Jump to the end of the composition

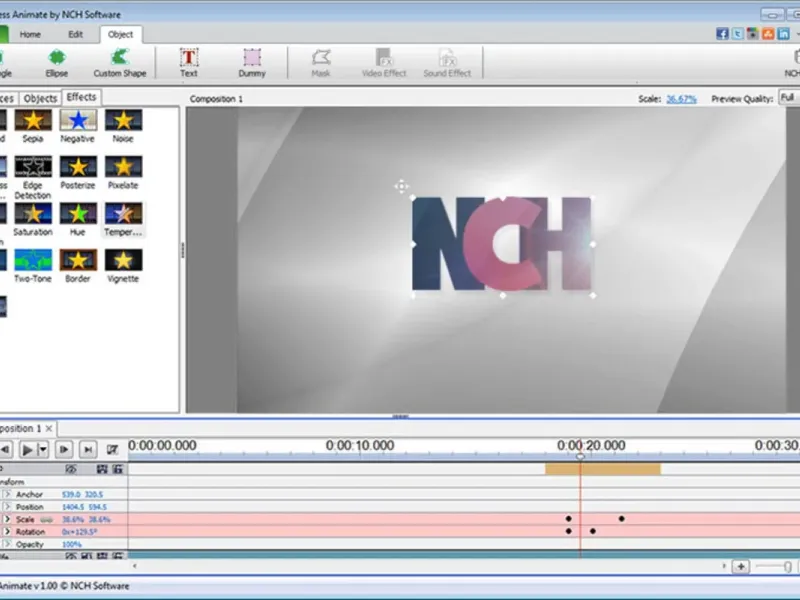pos(88,449)
